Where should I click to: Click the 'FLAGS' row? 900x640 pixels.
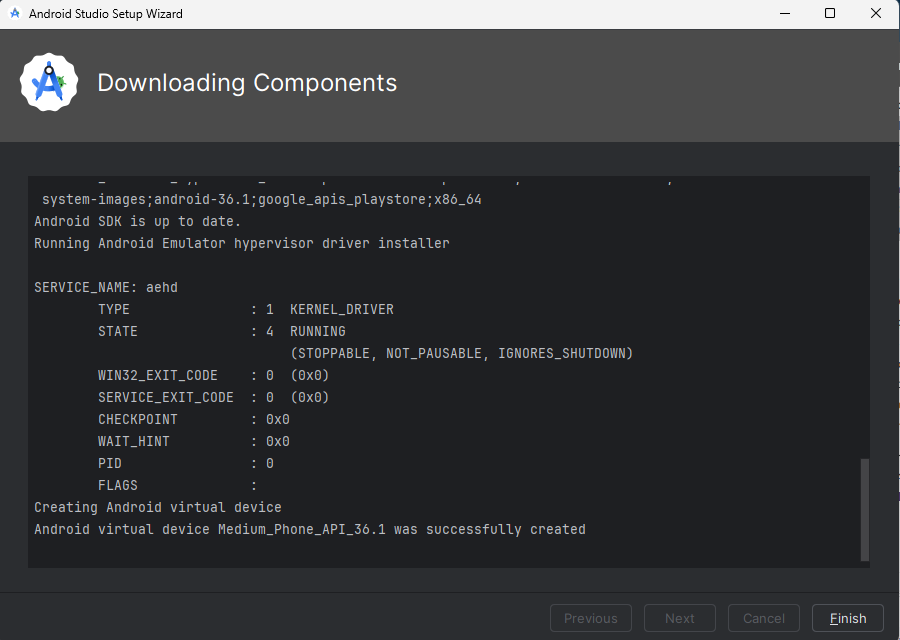point(177,486)
